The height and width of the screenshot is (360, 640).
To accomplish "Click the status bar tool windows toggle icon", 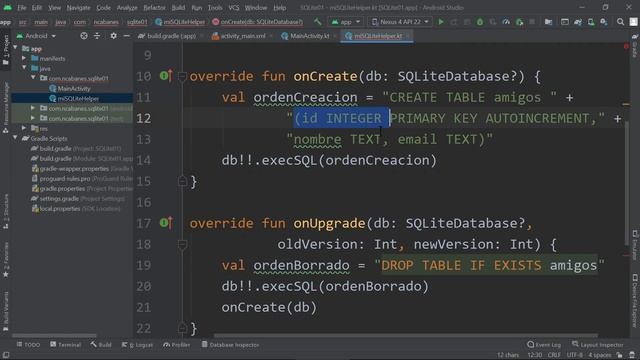I will (x=6, y=355).
